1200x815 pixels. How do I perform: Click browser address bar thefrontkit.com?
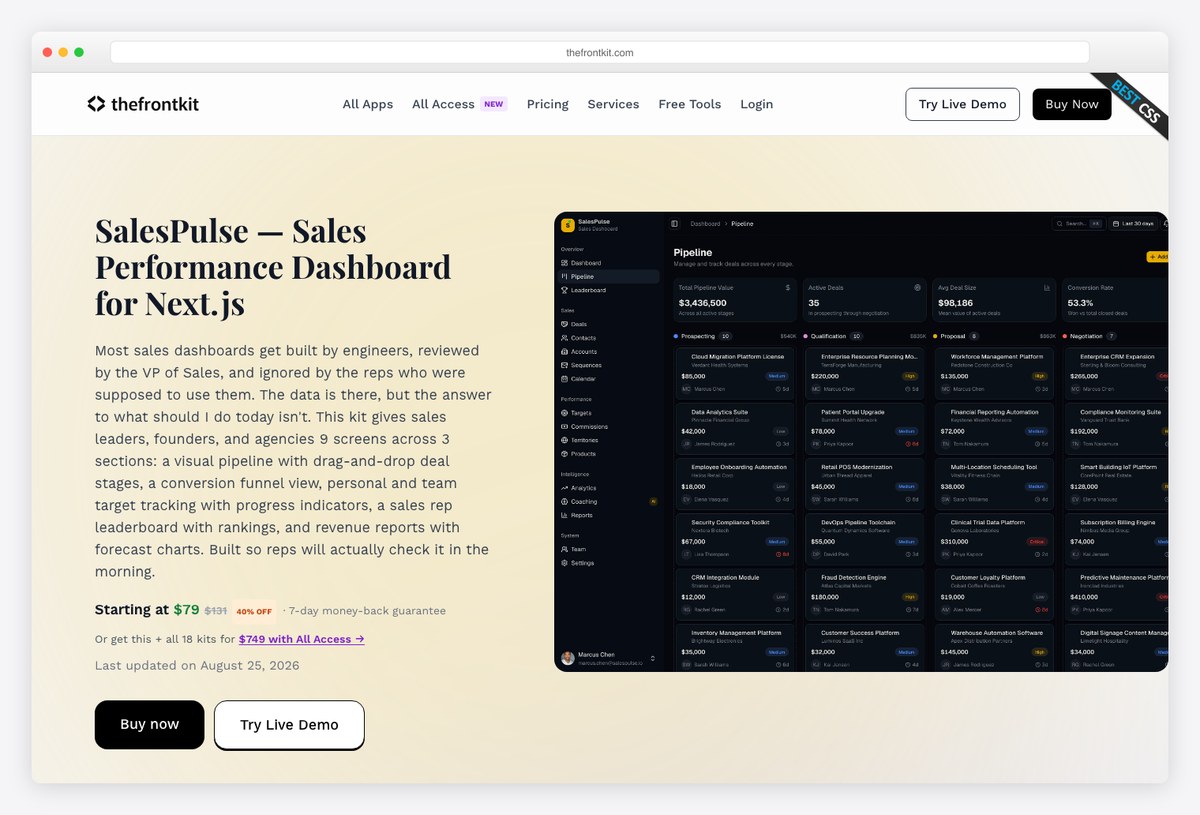coord(600,53)
